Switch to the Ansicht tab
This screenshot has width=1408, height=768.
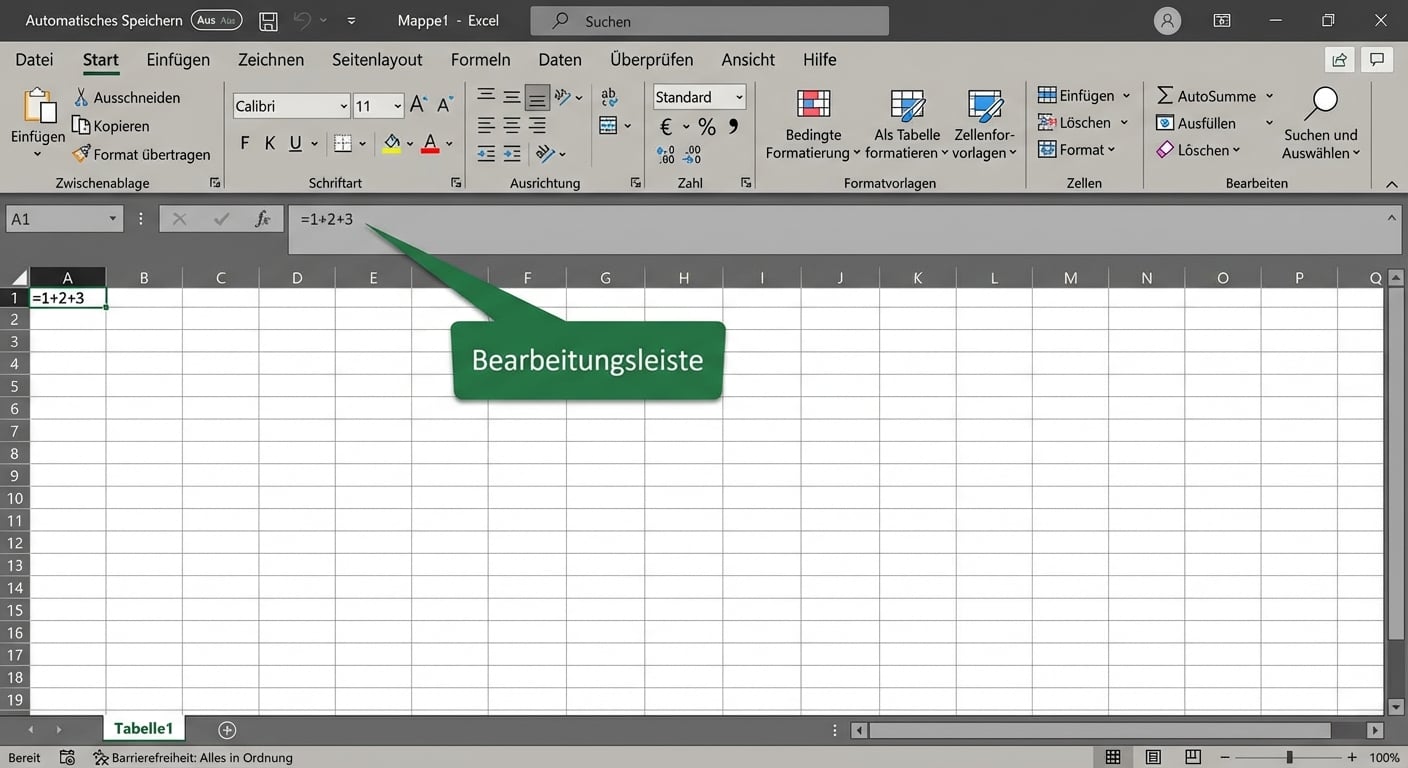click(748, 59)
